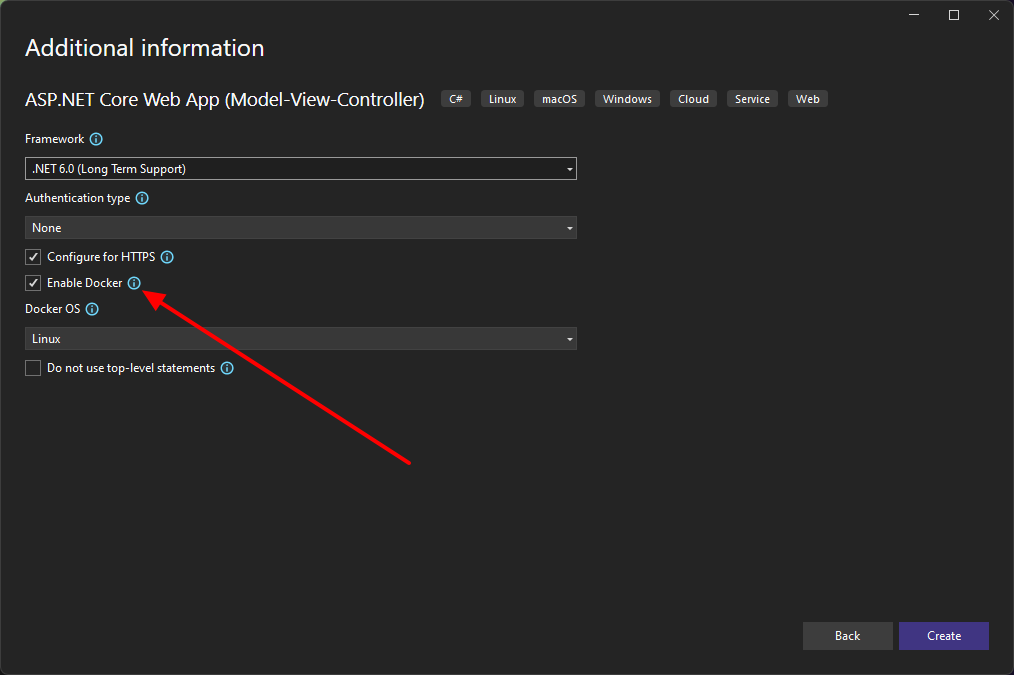Screen dimensions: 1014x675
Task: Close the Additional information dialog
Action: click(x=994, y=15)
